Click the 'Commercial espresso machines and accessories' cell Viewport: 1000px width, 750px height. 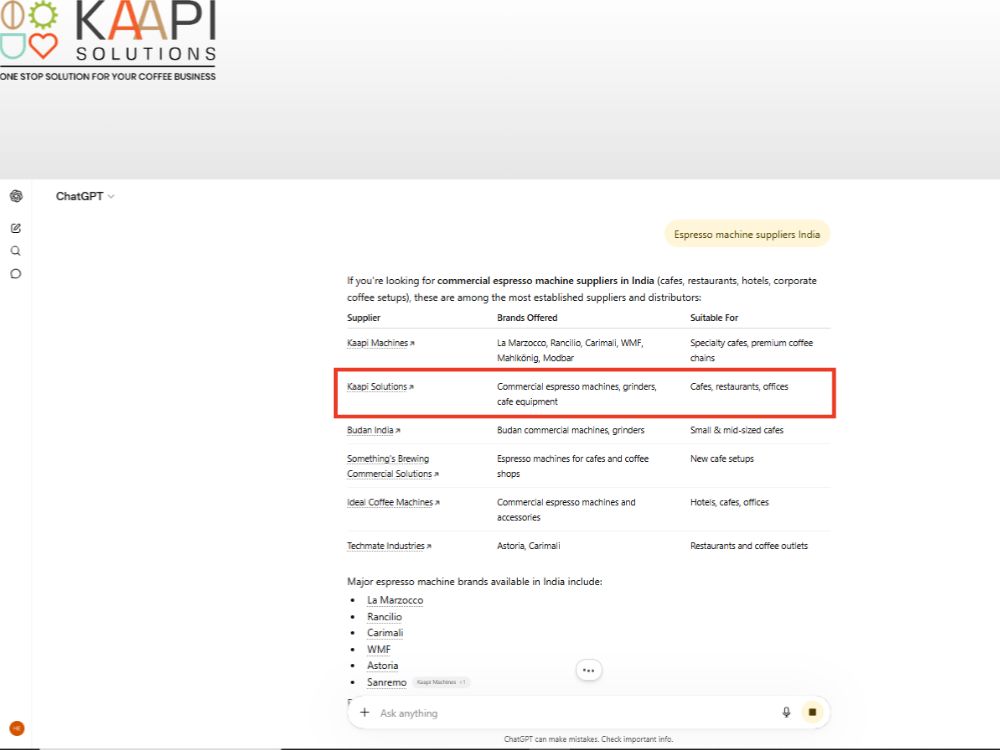[566, 510]
